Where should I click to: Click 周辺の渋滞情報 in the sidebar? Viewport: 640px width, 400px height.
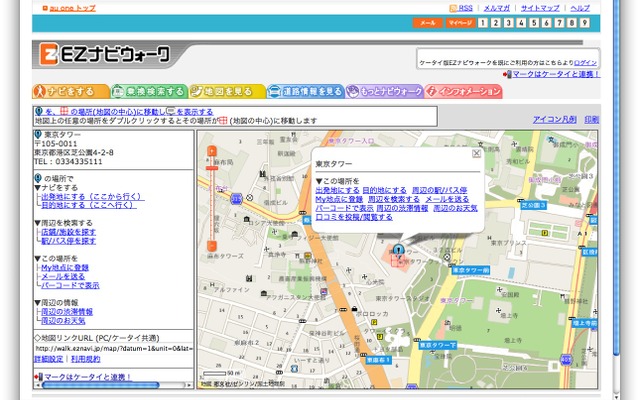[x=67, y=312]
